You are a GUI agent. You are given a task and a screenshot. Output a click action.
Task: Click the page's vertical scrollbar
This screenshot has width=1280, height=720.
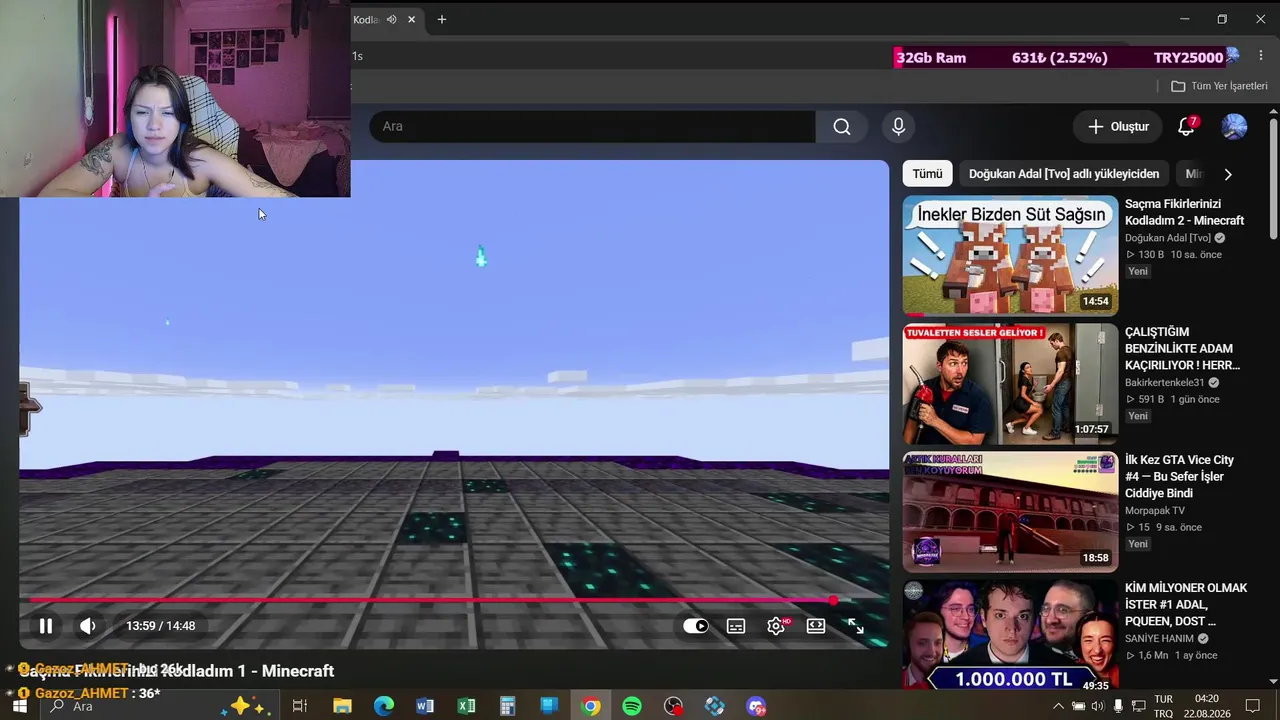click(1273, 180)
